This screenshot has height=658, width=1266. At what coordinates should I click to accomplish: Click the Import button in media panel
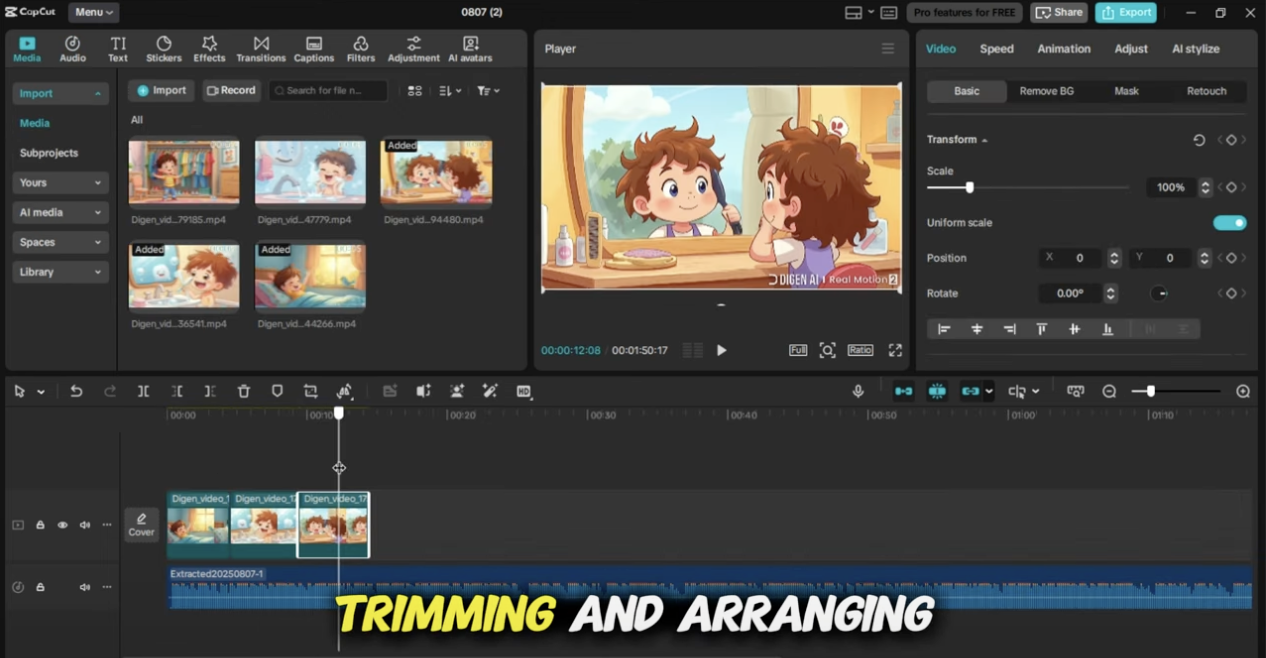(x=161, y=91)
